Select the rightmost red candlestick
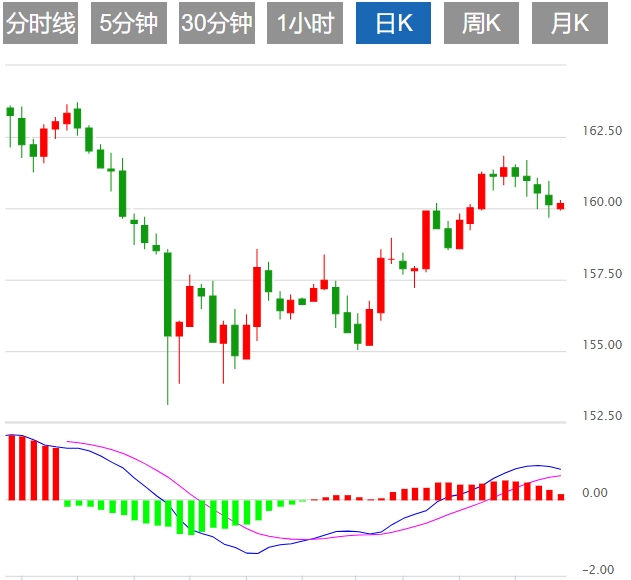Viewport: 631px width, 580px height. click(x=561, y=206)
